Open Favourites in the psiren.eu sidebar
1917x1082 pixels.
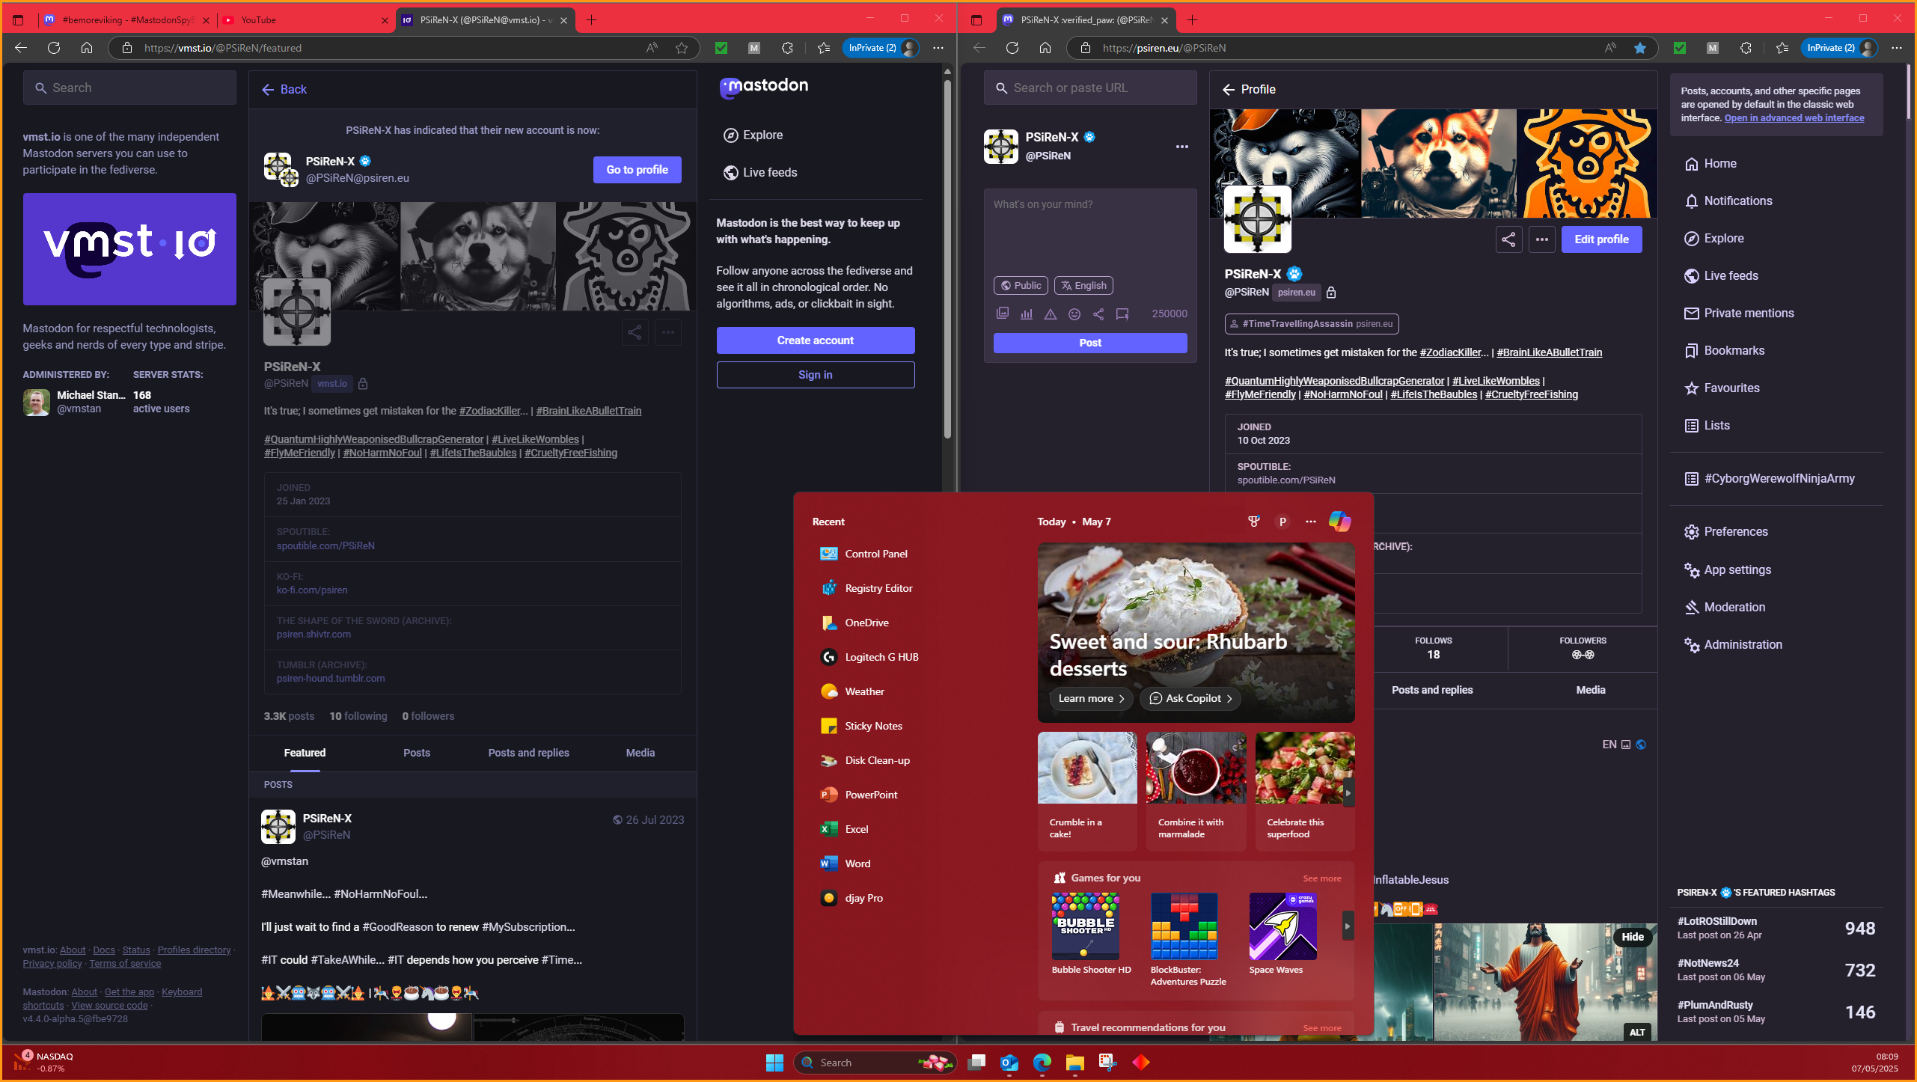coord(1722,388)
